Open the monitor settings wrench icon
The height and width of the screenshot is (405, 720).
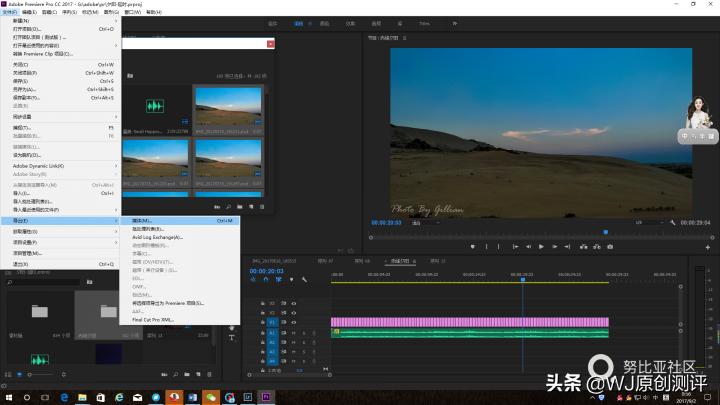[672, 223]
